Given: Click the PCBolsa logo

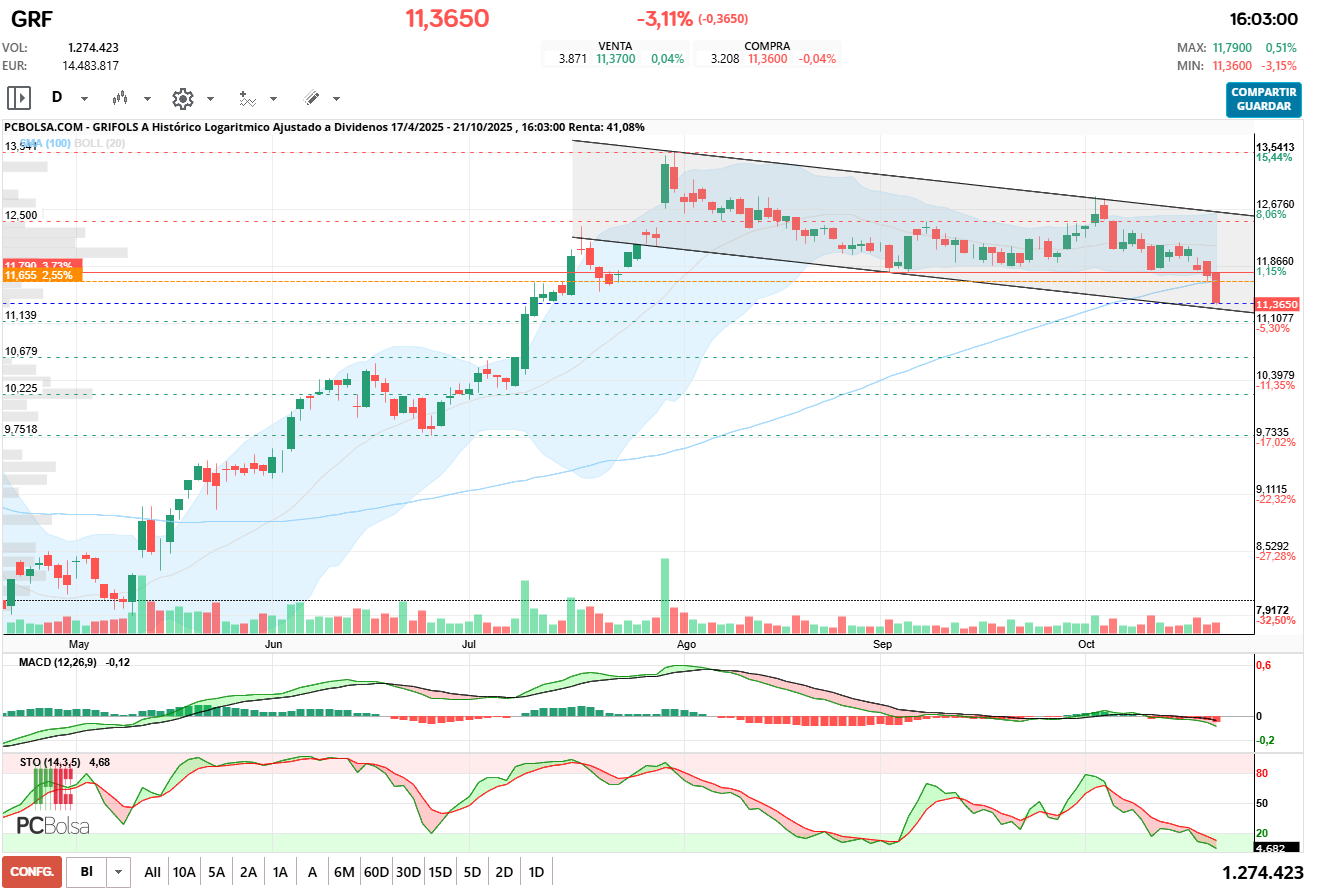Looking at the screenshot, I should click(x=53, y=826).
